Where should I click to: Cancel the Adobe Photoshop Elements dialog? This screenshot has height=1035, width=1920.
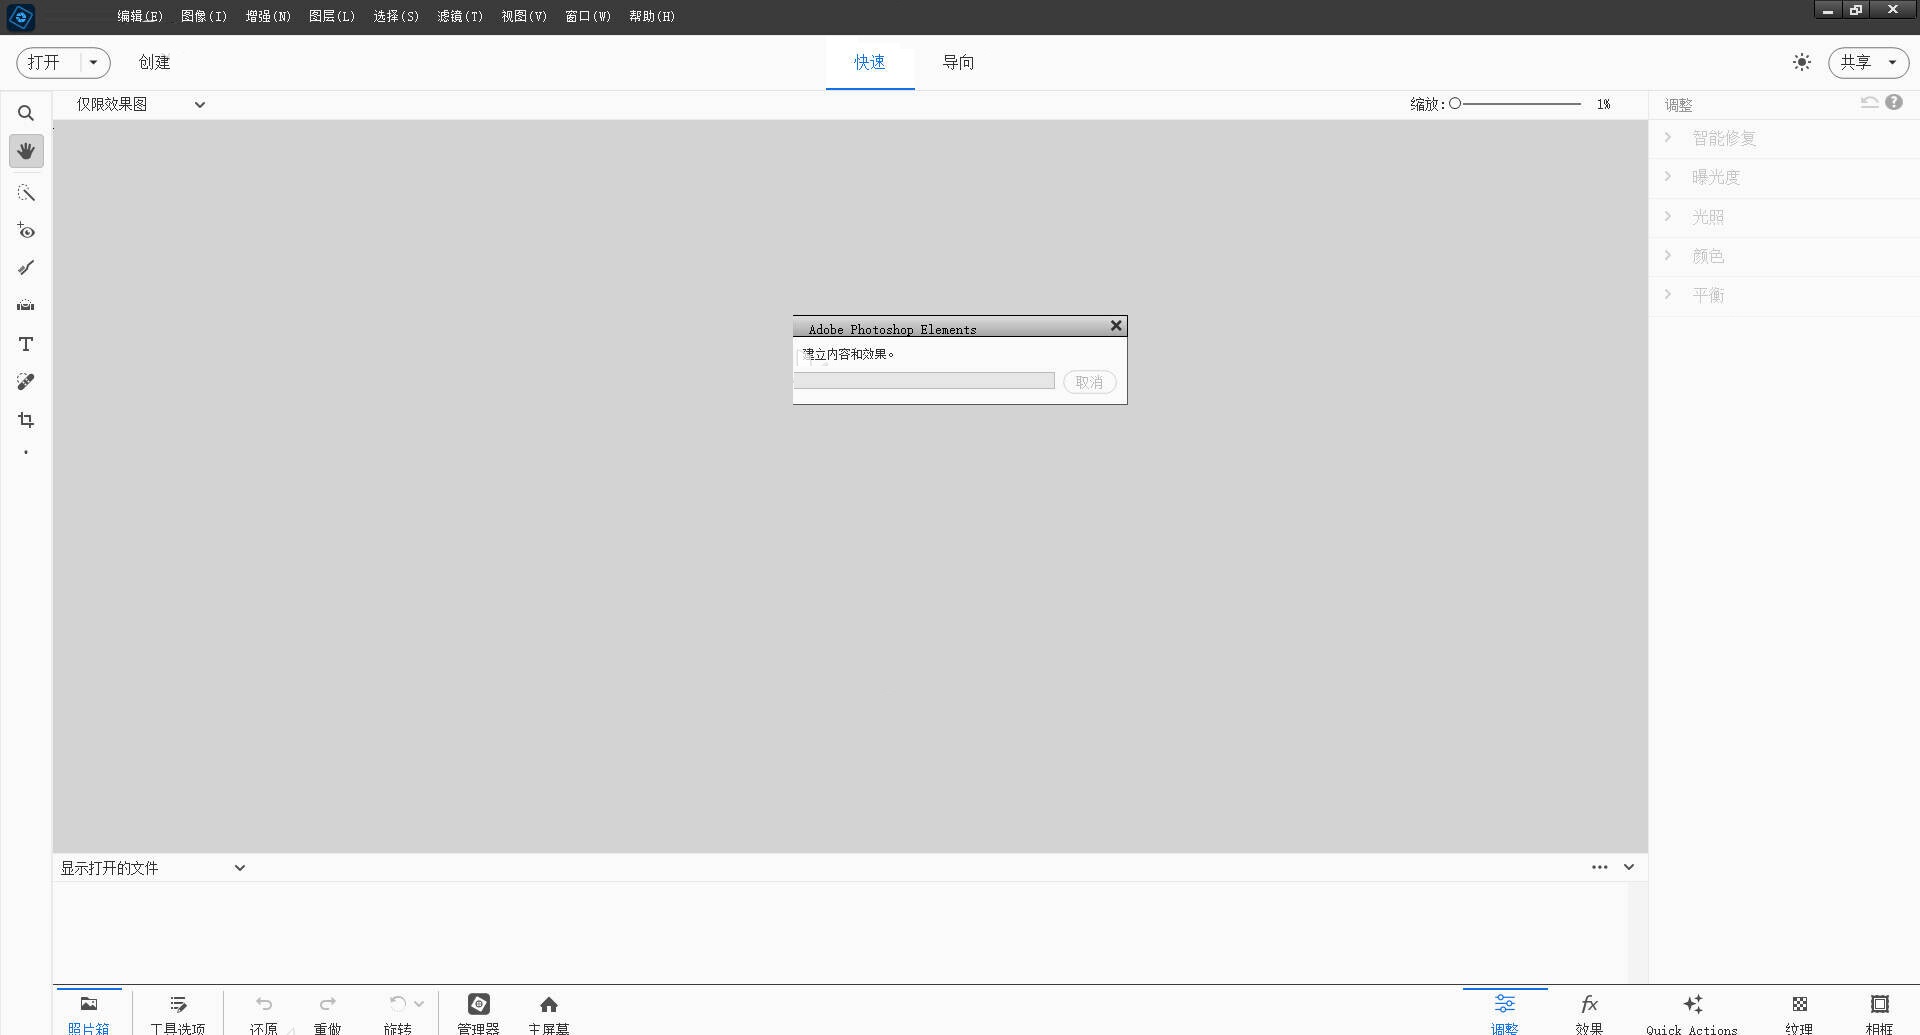tap(1089, 382)
